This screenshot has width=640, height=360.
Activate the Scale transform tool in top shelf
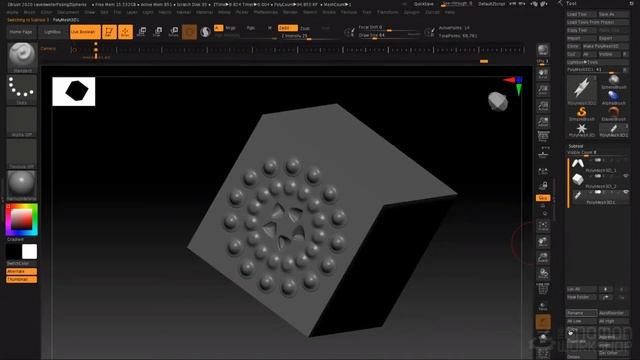click(158, 31)
